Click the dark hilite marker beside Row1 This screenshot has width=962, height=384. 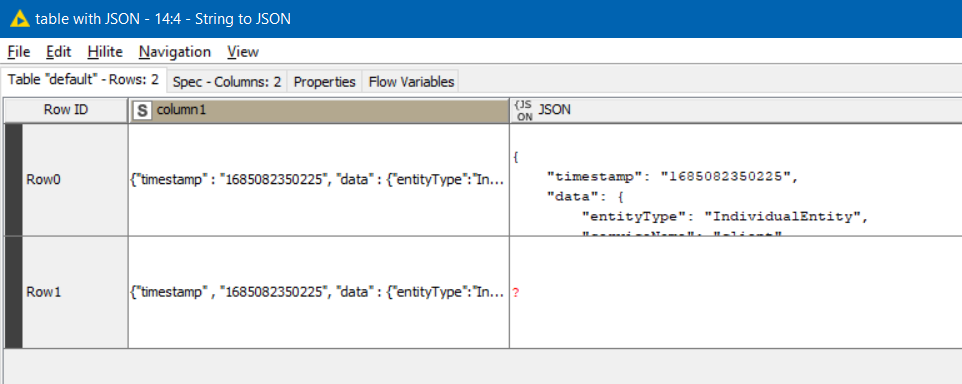[13, 293]
